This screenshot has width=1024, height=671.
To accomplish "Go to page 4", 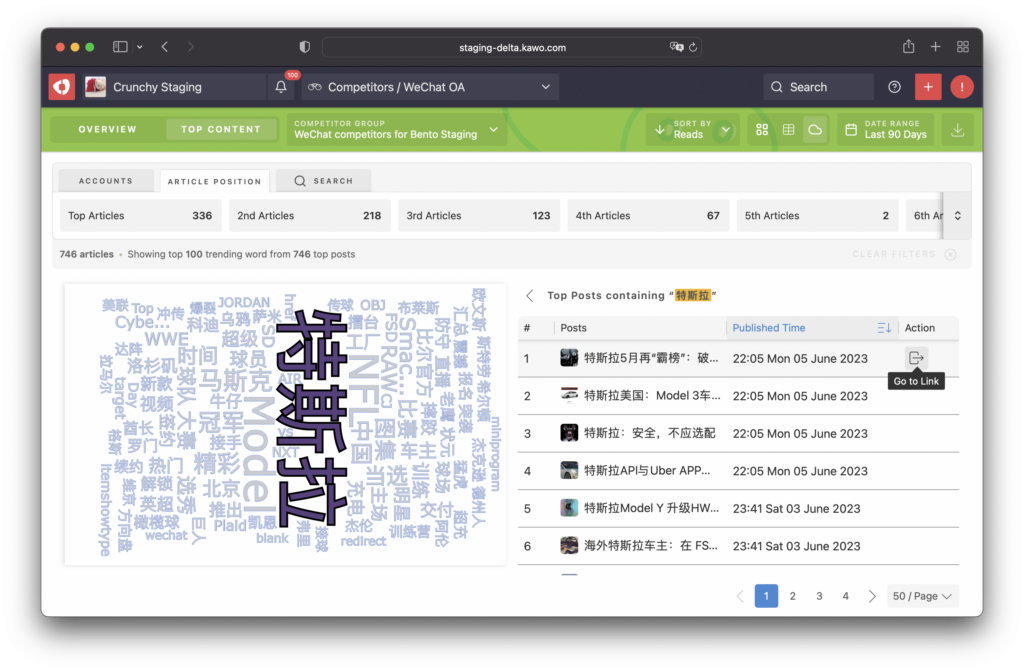I will [846, 596].
